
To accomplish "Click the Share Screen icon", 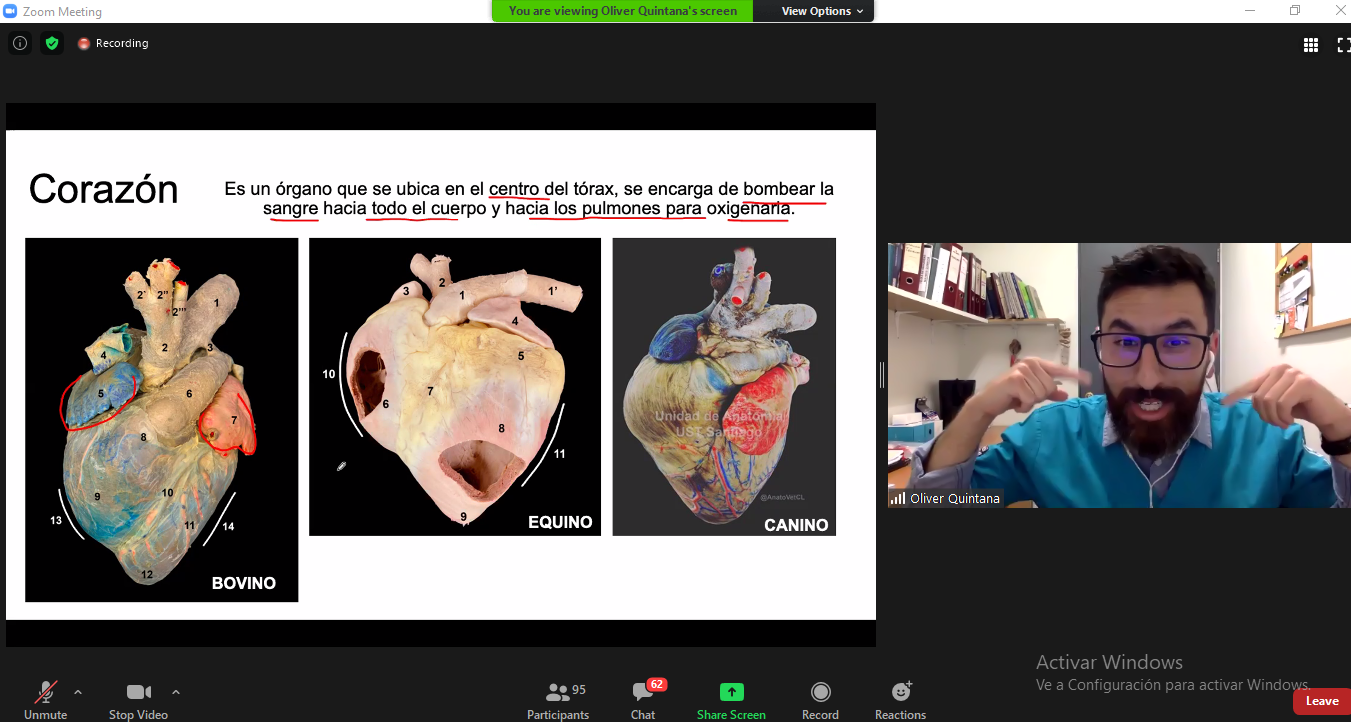I will (731, 699).
